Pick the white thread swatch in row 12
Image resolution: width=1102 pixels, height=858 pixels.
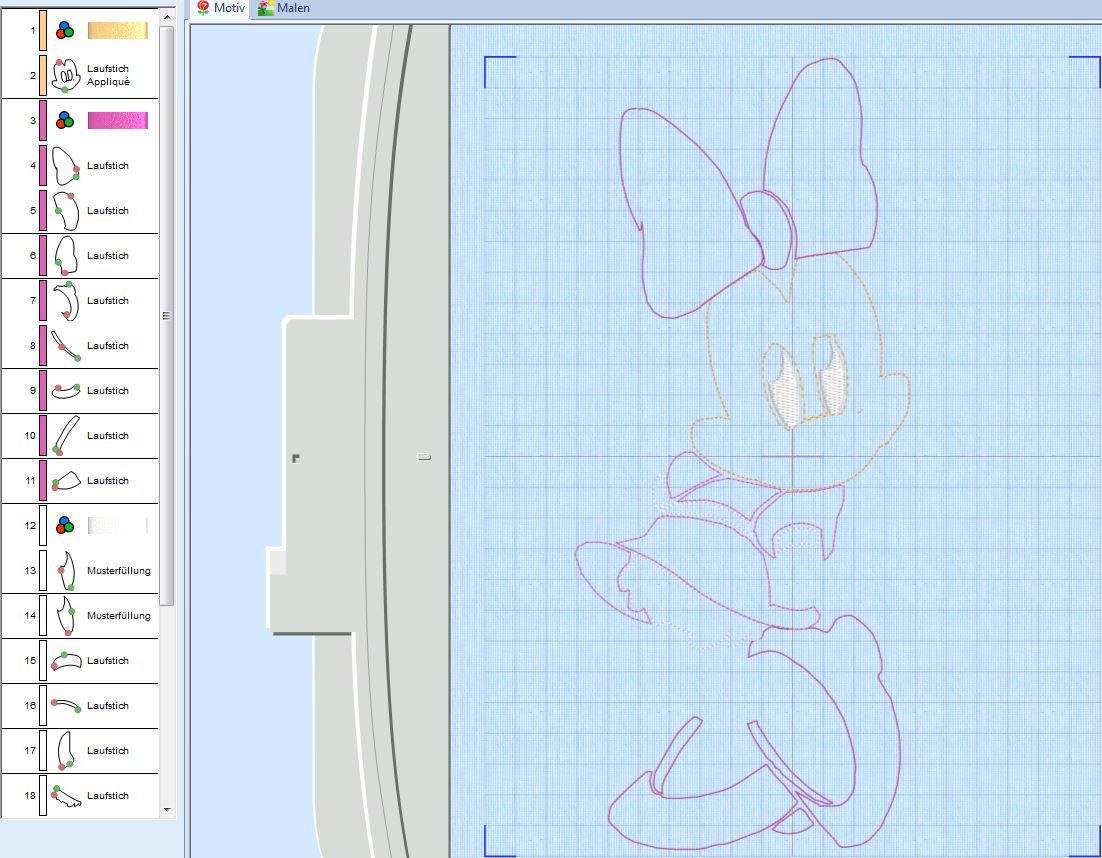(x=117, y=526)
